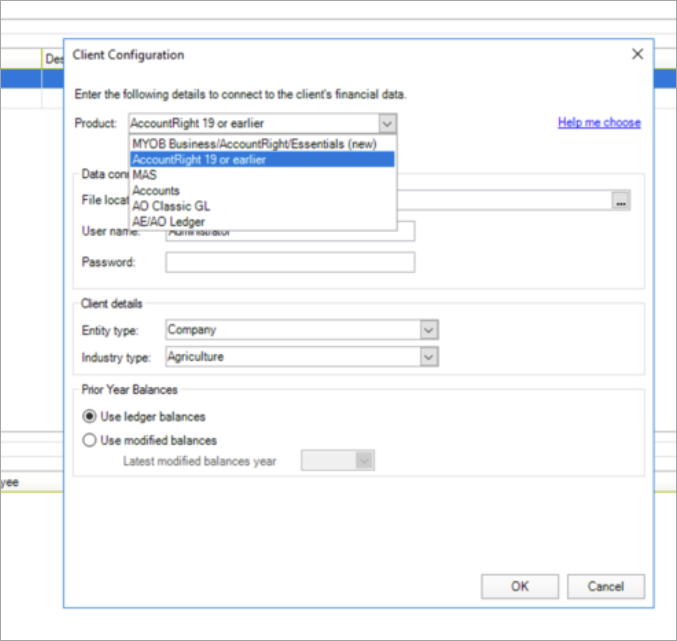Screen dimensions: 677x641
Task: Close the Client Configuration dialog
Action: (637, 54)
